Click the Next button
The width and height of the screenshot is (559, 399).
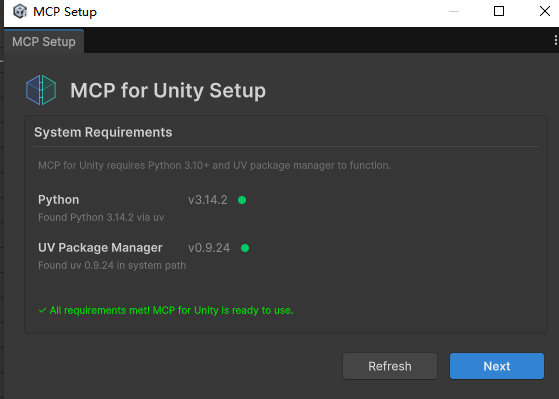tap(497, 366)
